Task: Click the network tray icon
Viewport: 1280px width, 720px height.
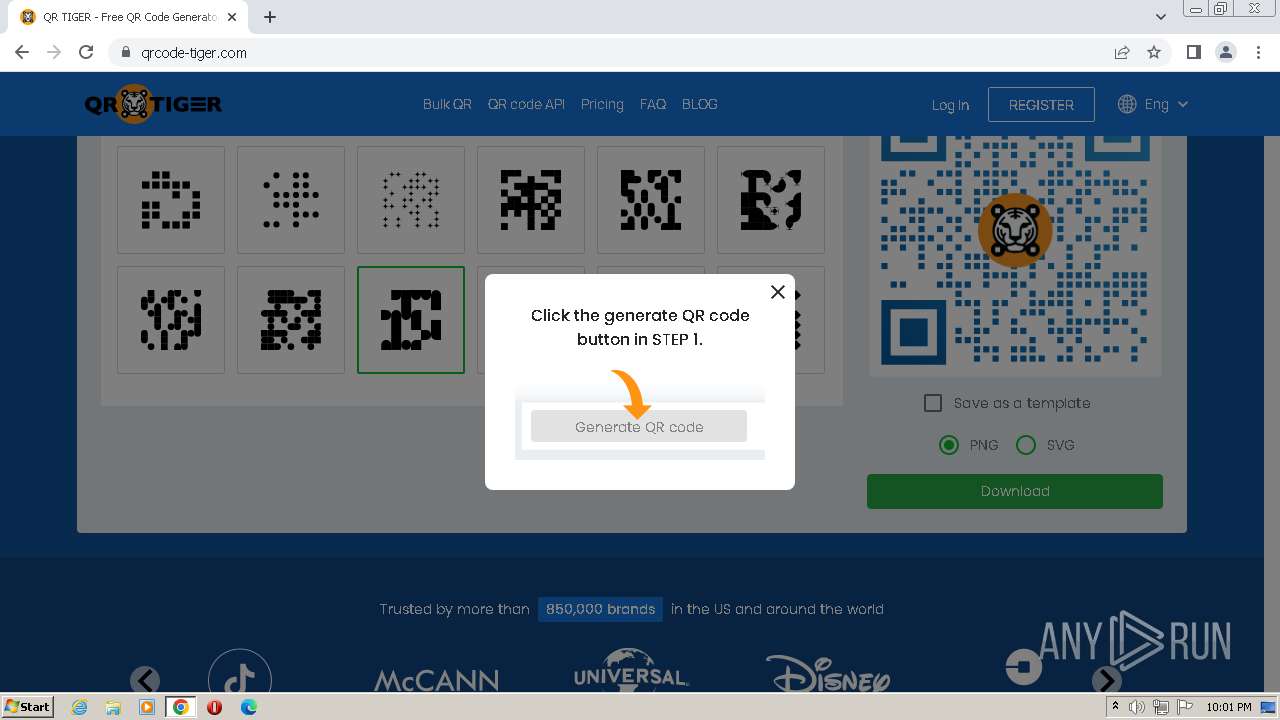Action: [x=1160, y=707]
